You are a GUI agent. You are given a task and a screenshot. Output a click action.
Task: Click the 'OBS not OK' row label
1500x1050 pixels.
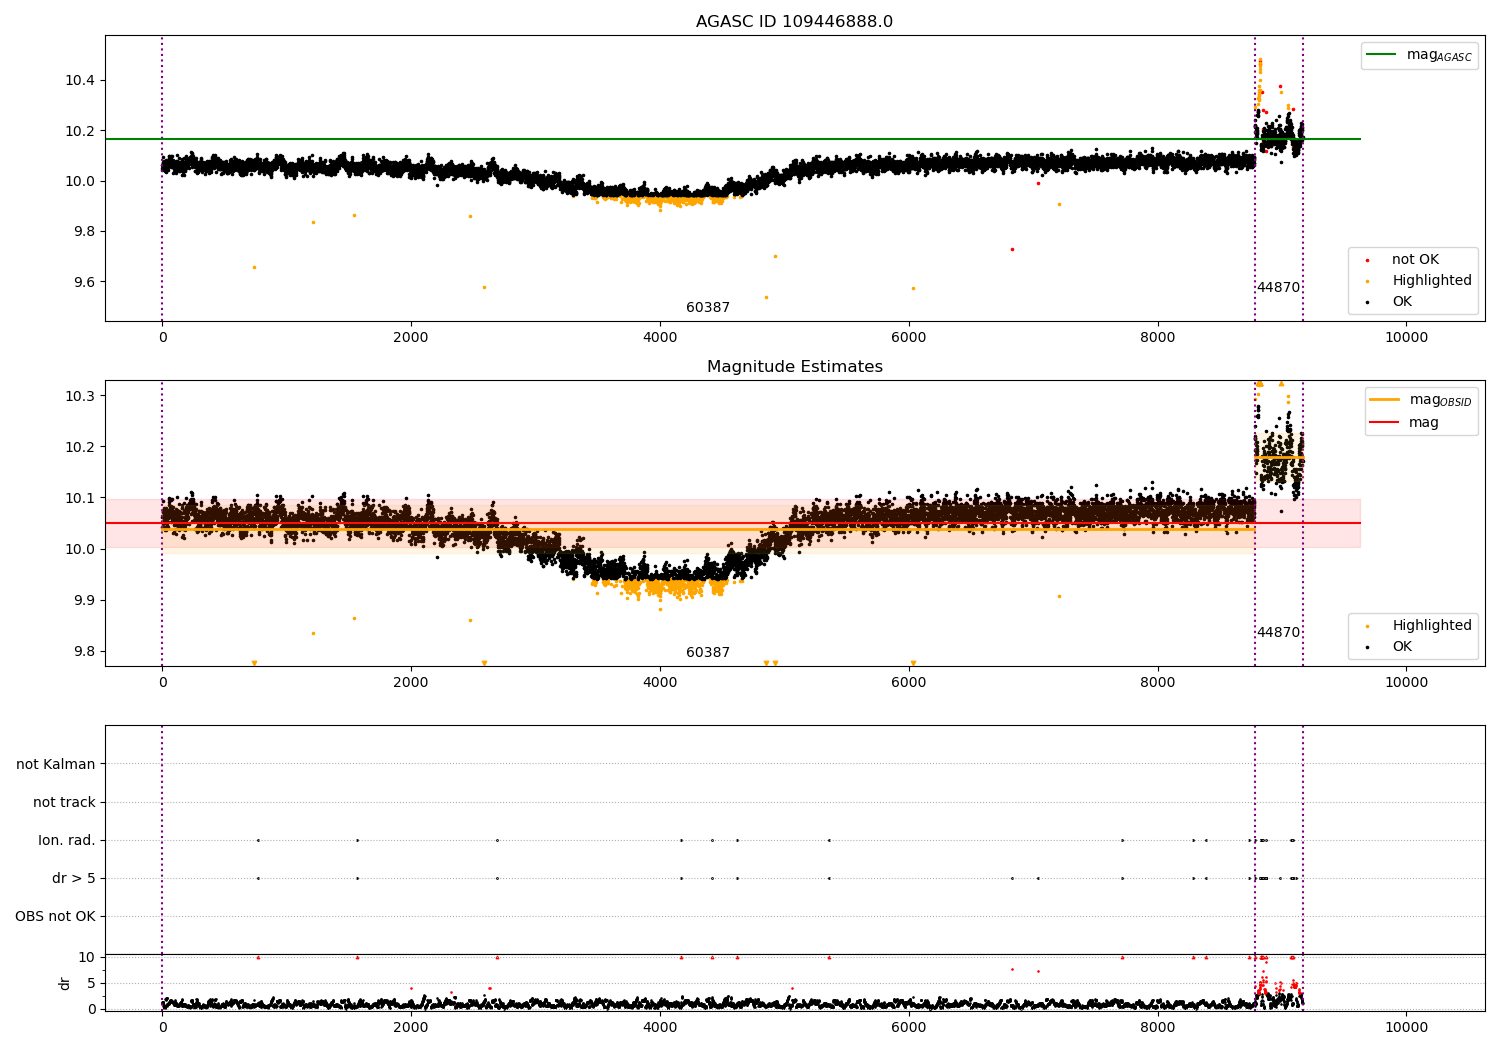coord(55,916)
